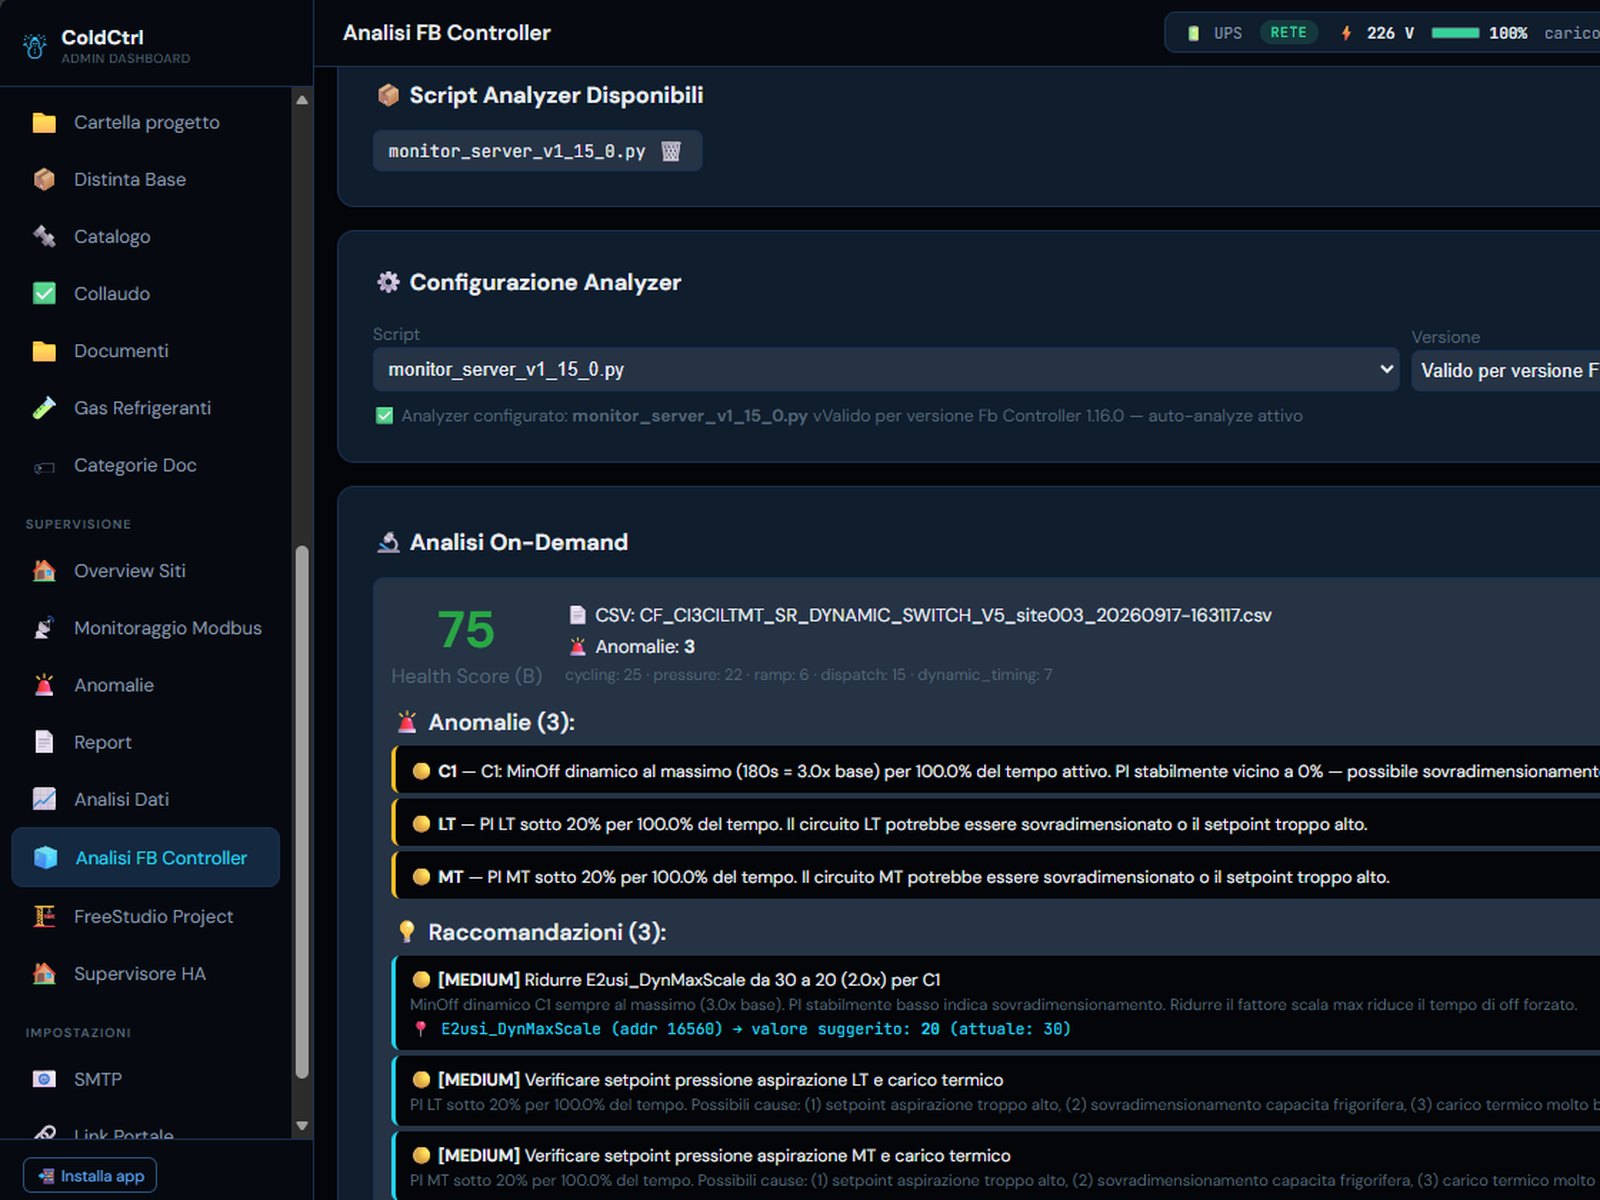This screenshot has height=1200, width=1600.
Task: Select Analisi FB Controller menu item
Action: click(145, 857)
